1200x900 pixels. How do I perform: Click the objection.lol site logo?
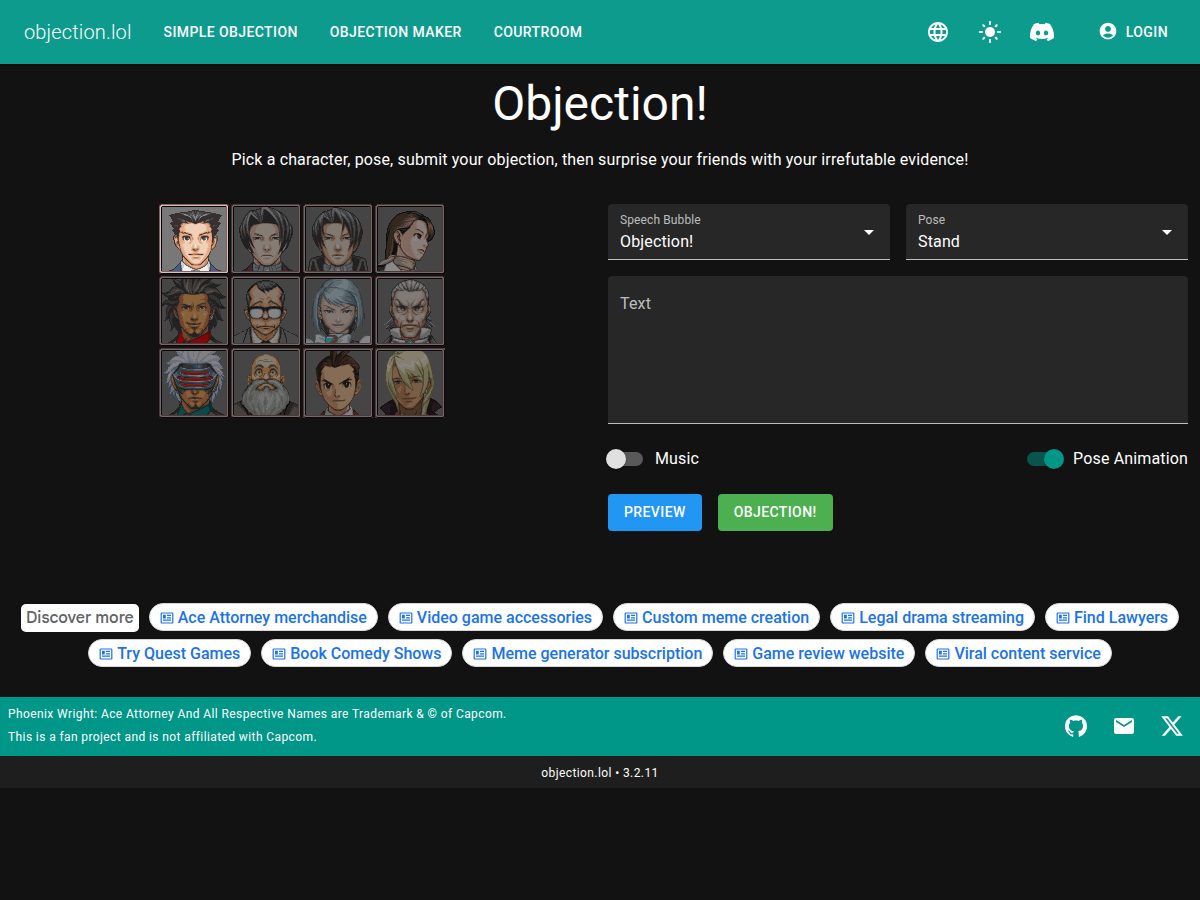78,32
